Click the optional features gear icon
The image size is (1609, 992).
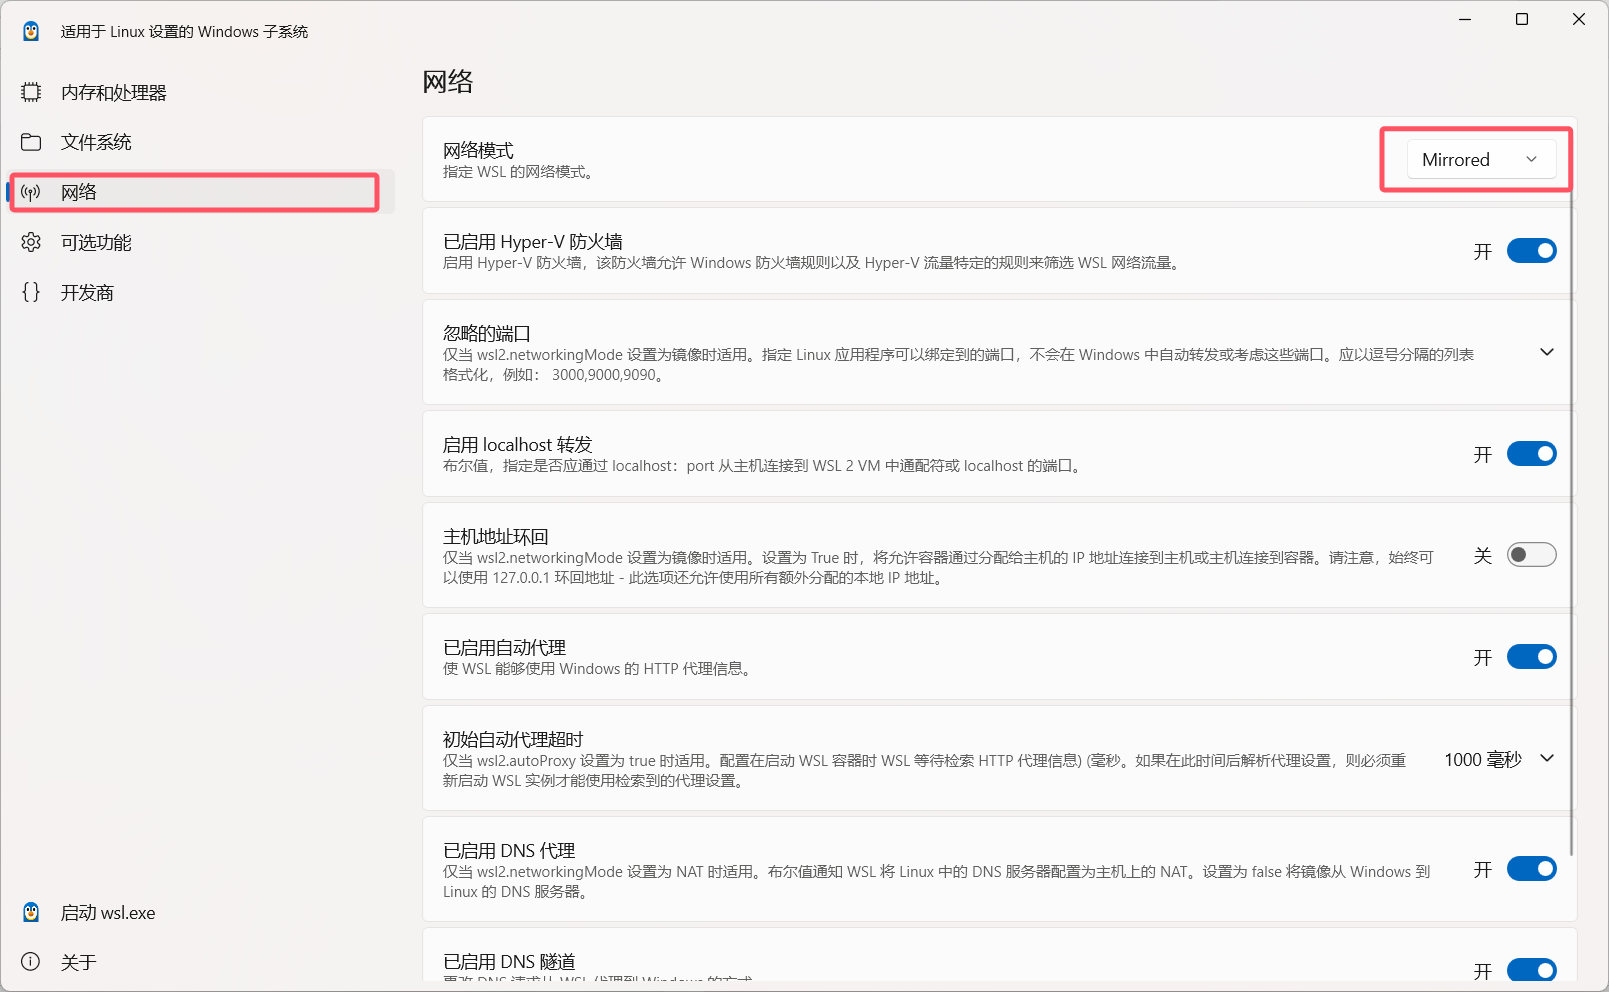31,242
